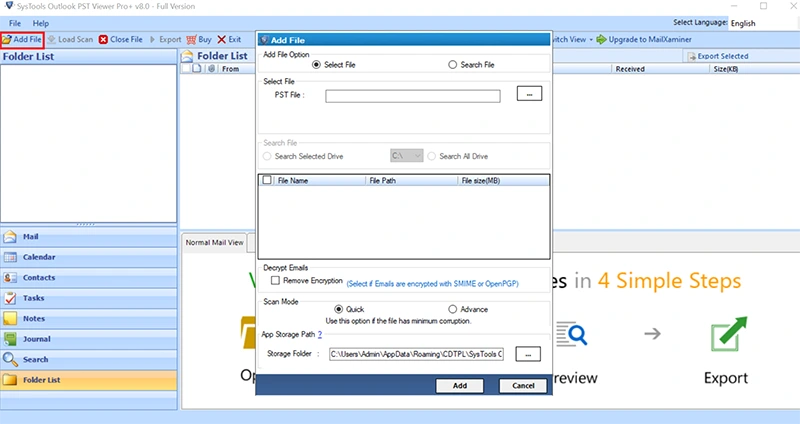Image resolution: width=800 pixels, height=424 pixels.
Task: Click the Export toolbar arrow icon
Action: [152, 39]
